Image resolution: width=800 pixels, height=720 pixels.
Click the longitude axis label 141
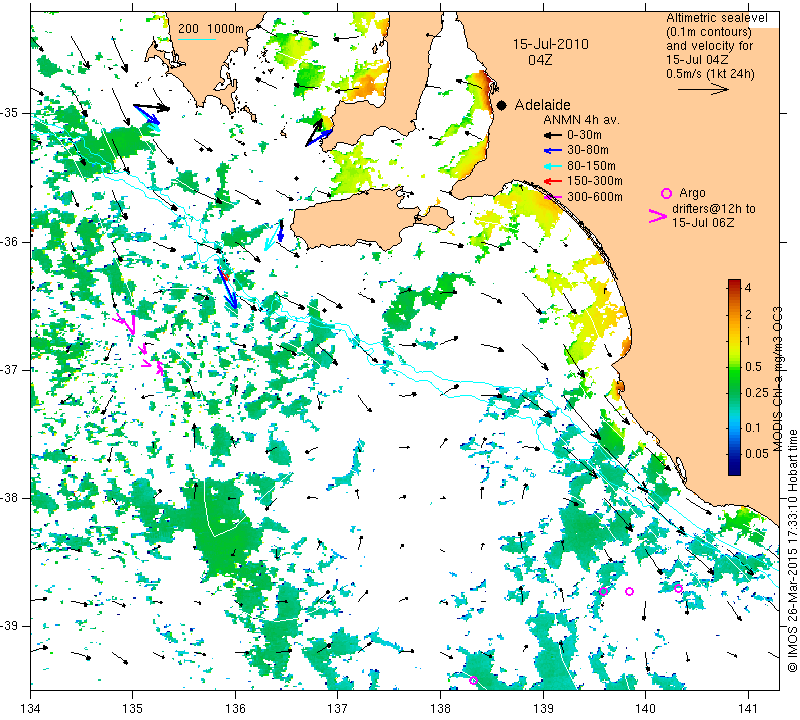click(x=748, y=709)
